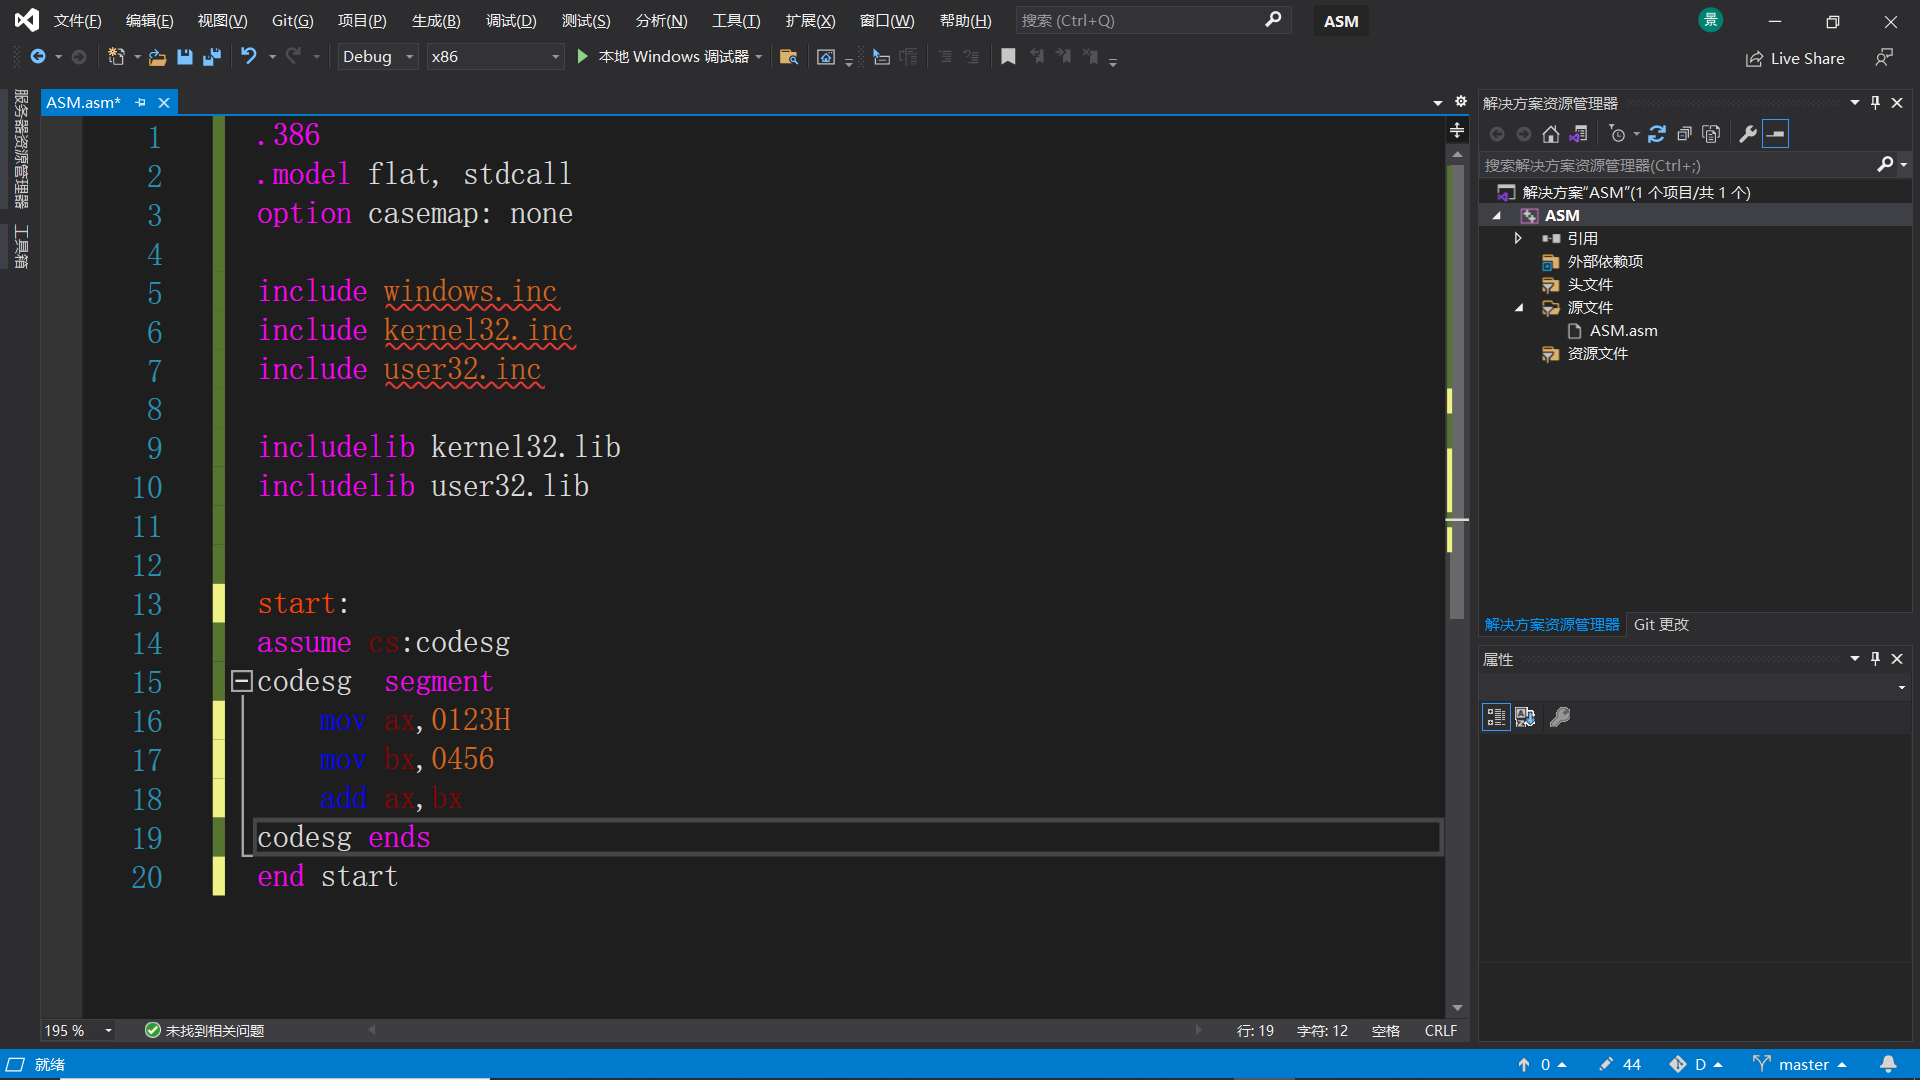Collapse the 源文件 source files folder

[x=1518, y=307]
